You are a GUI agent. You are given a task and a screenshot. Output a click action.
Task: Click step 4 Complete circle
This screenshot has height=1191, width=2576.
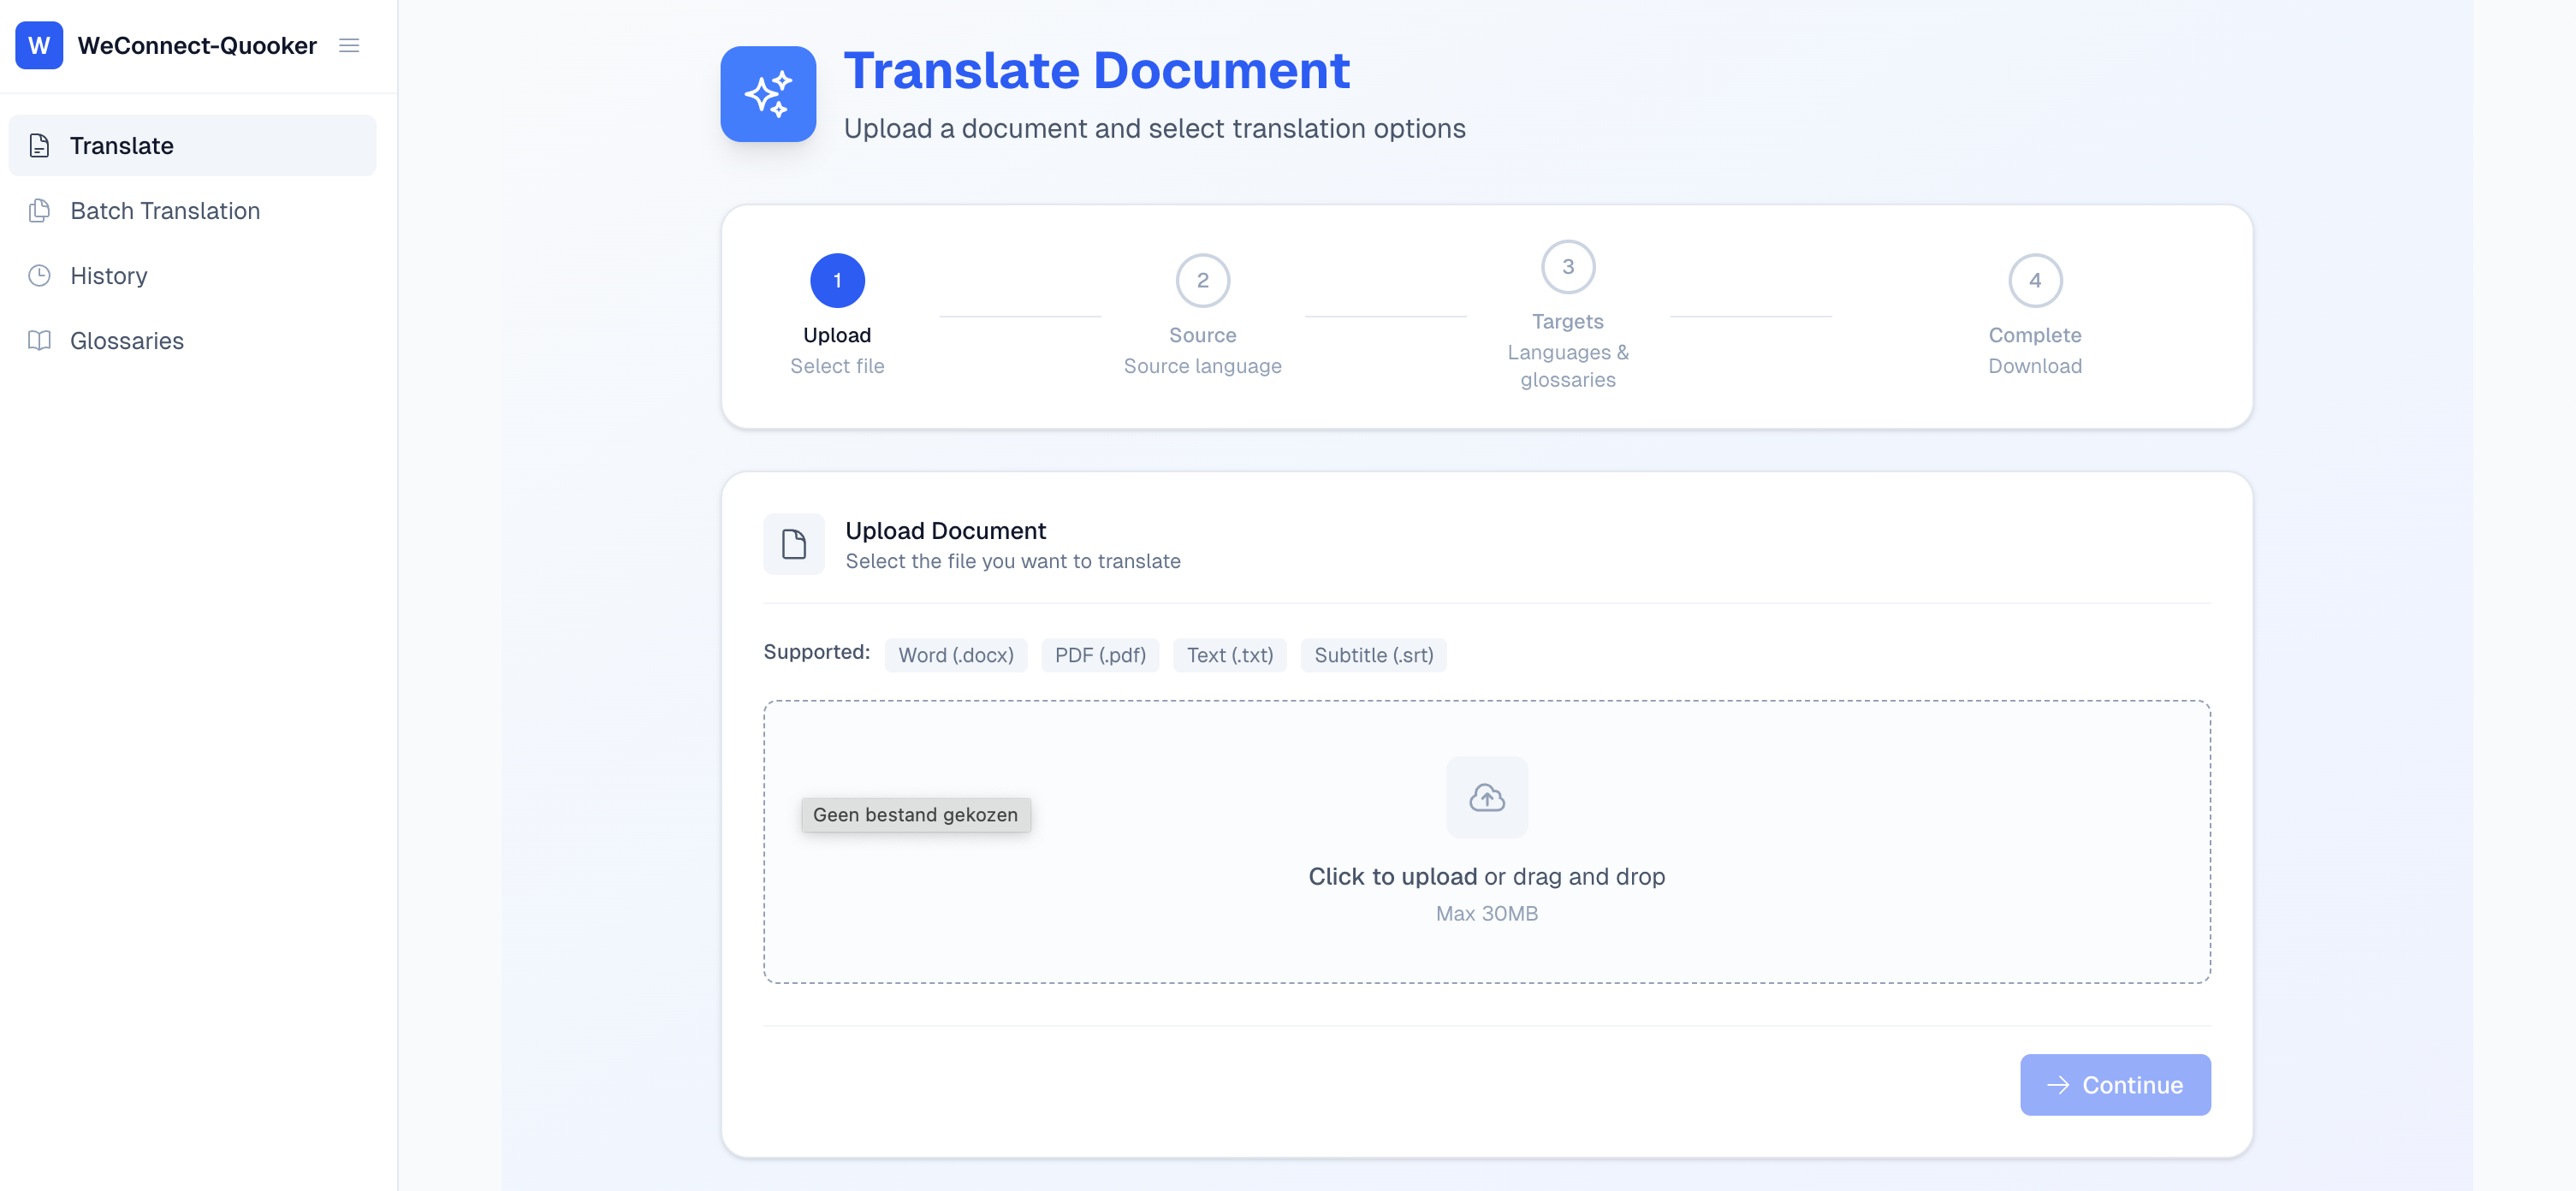click(2034, 280)
